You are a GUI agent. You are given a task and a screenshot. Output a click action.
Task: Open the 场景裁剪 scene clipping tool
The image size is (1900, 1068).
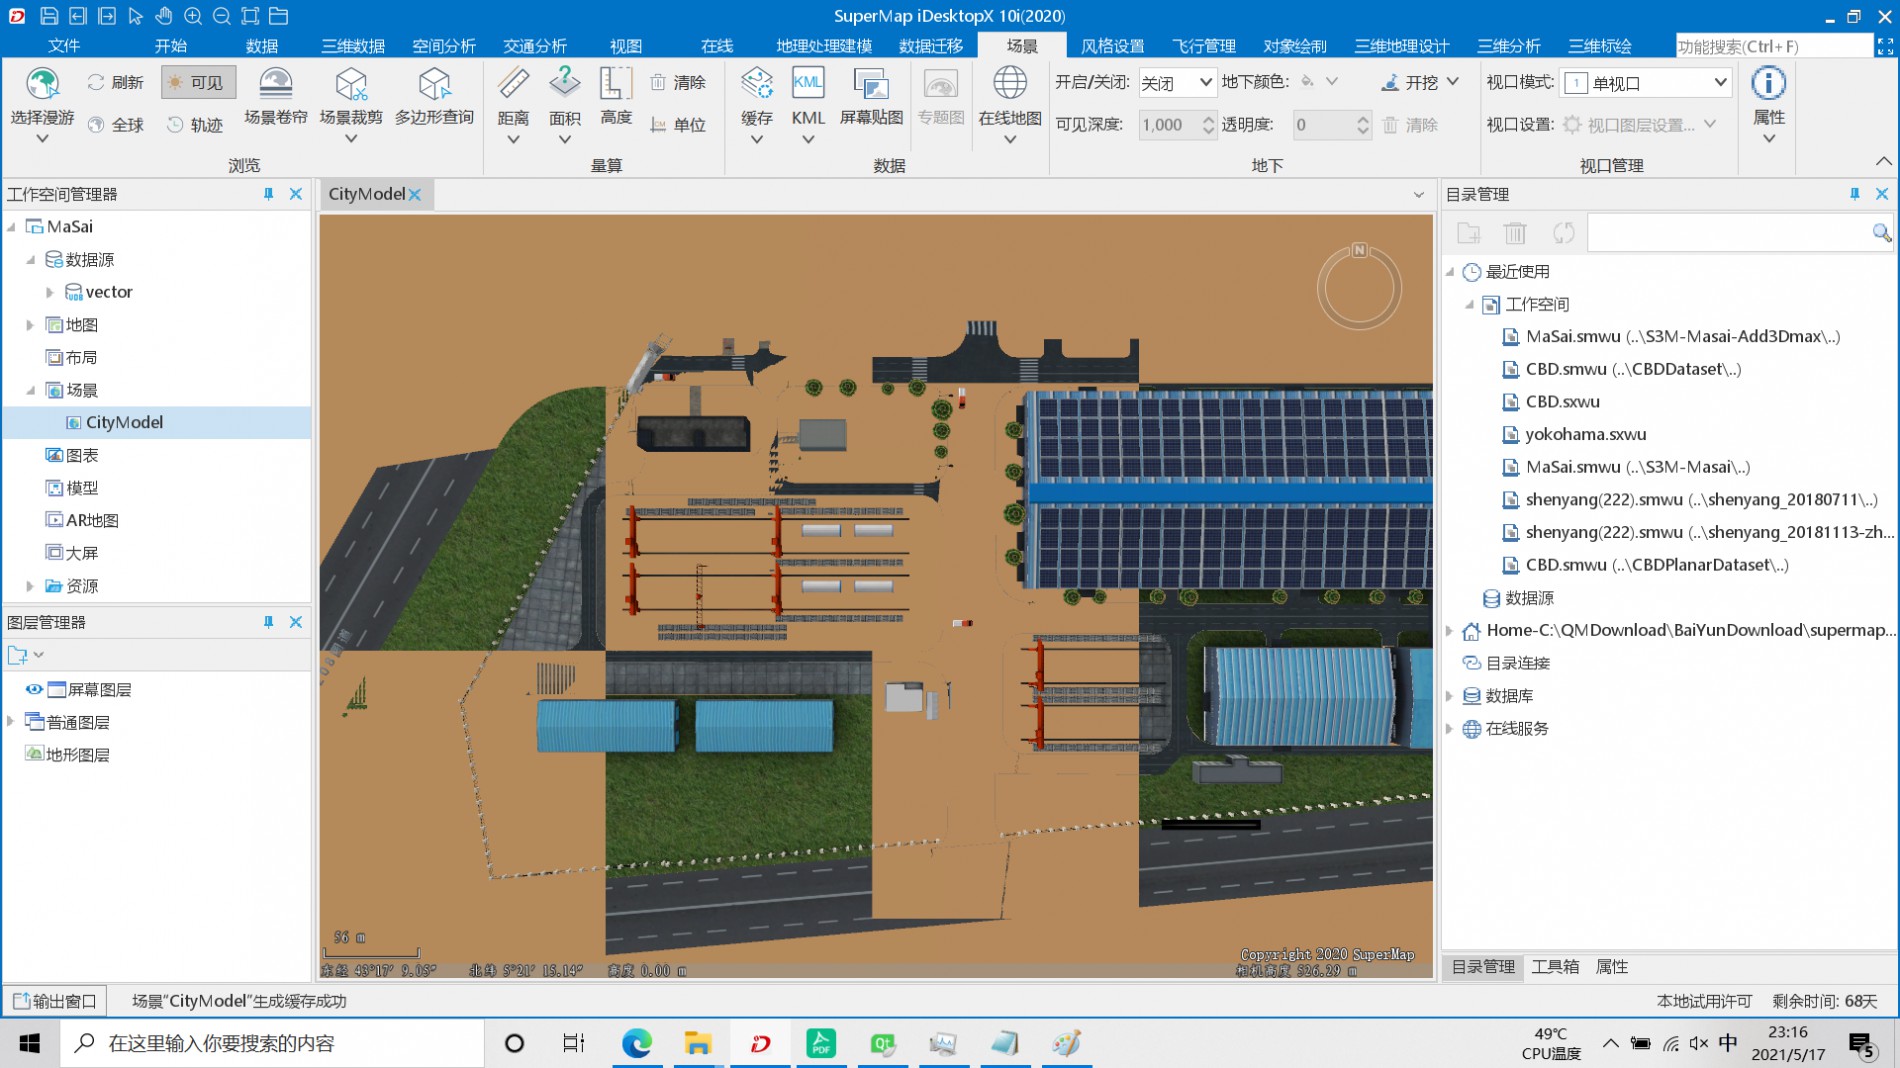[x=351, y=105]
